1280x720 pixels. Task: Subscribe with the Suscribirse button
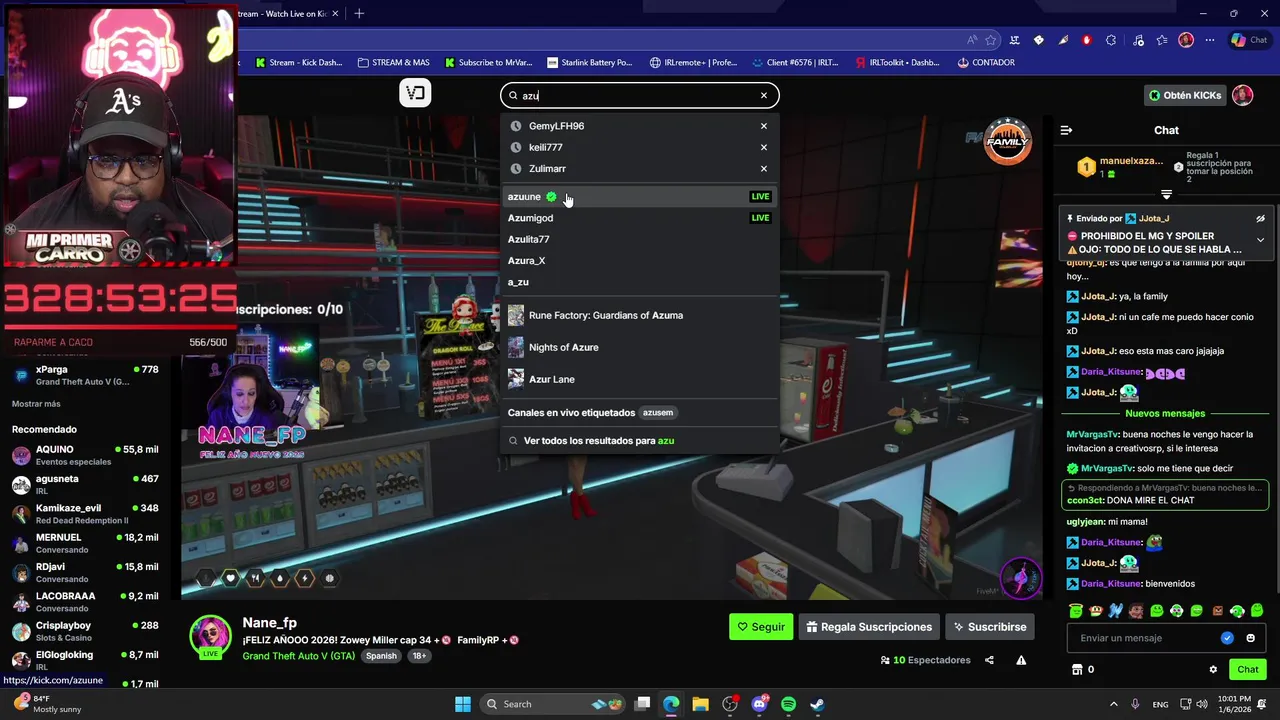[x=990, y=627]
